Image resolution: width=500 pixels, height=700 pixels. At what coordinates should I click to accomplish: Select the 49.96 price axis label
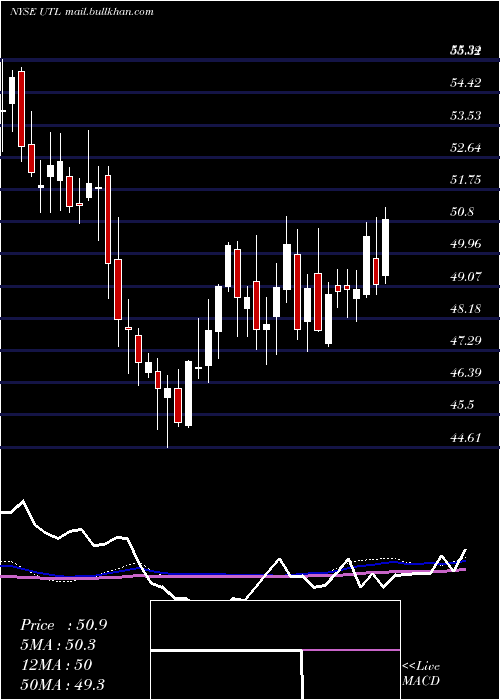(465, 244)
